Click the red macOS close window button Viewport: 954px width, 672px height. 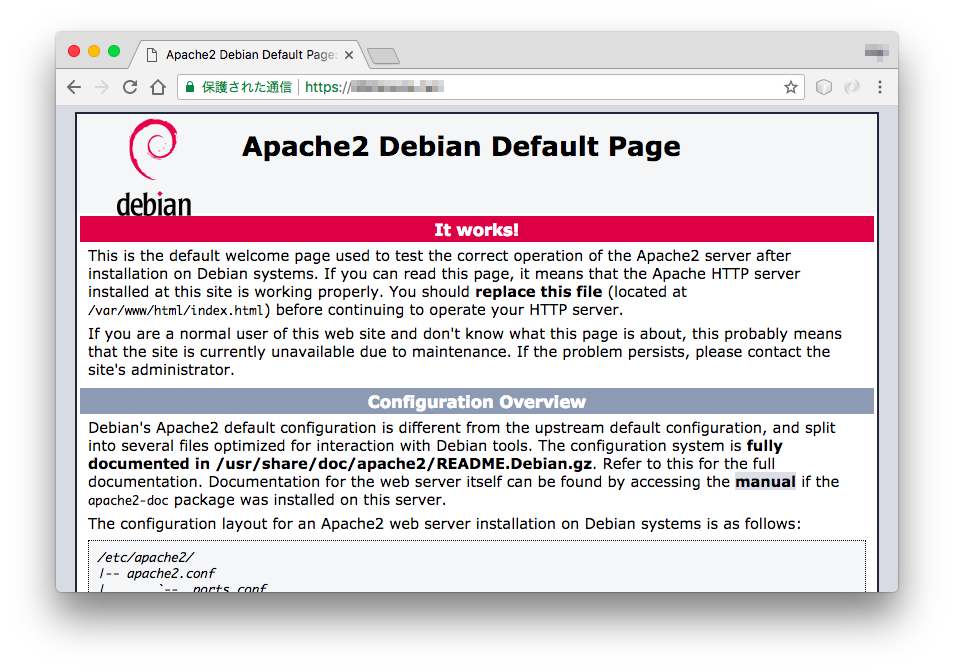coord(74,51)
